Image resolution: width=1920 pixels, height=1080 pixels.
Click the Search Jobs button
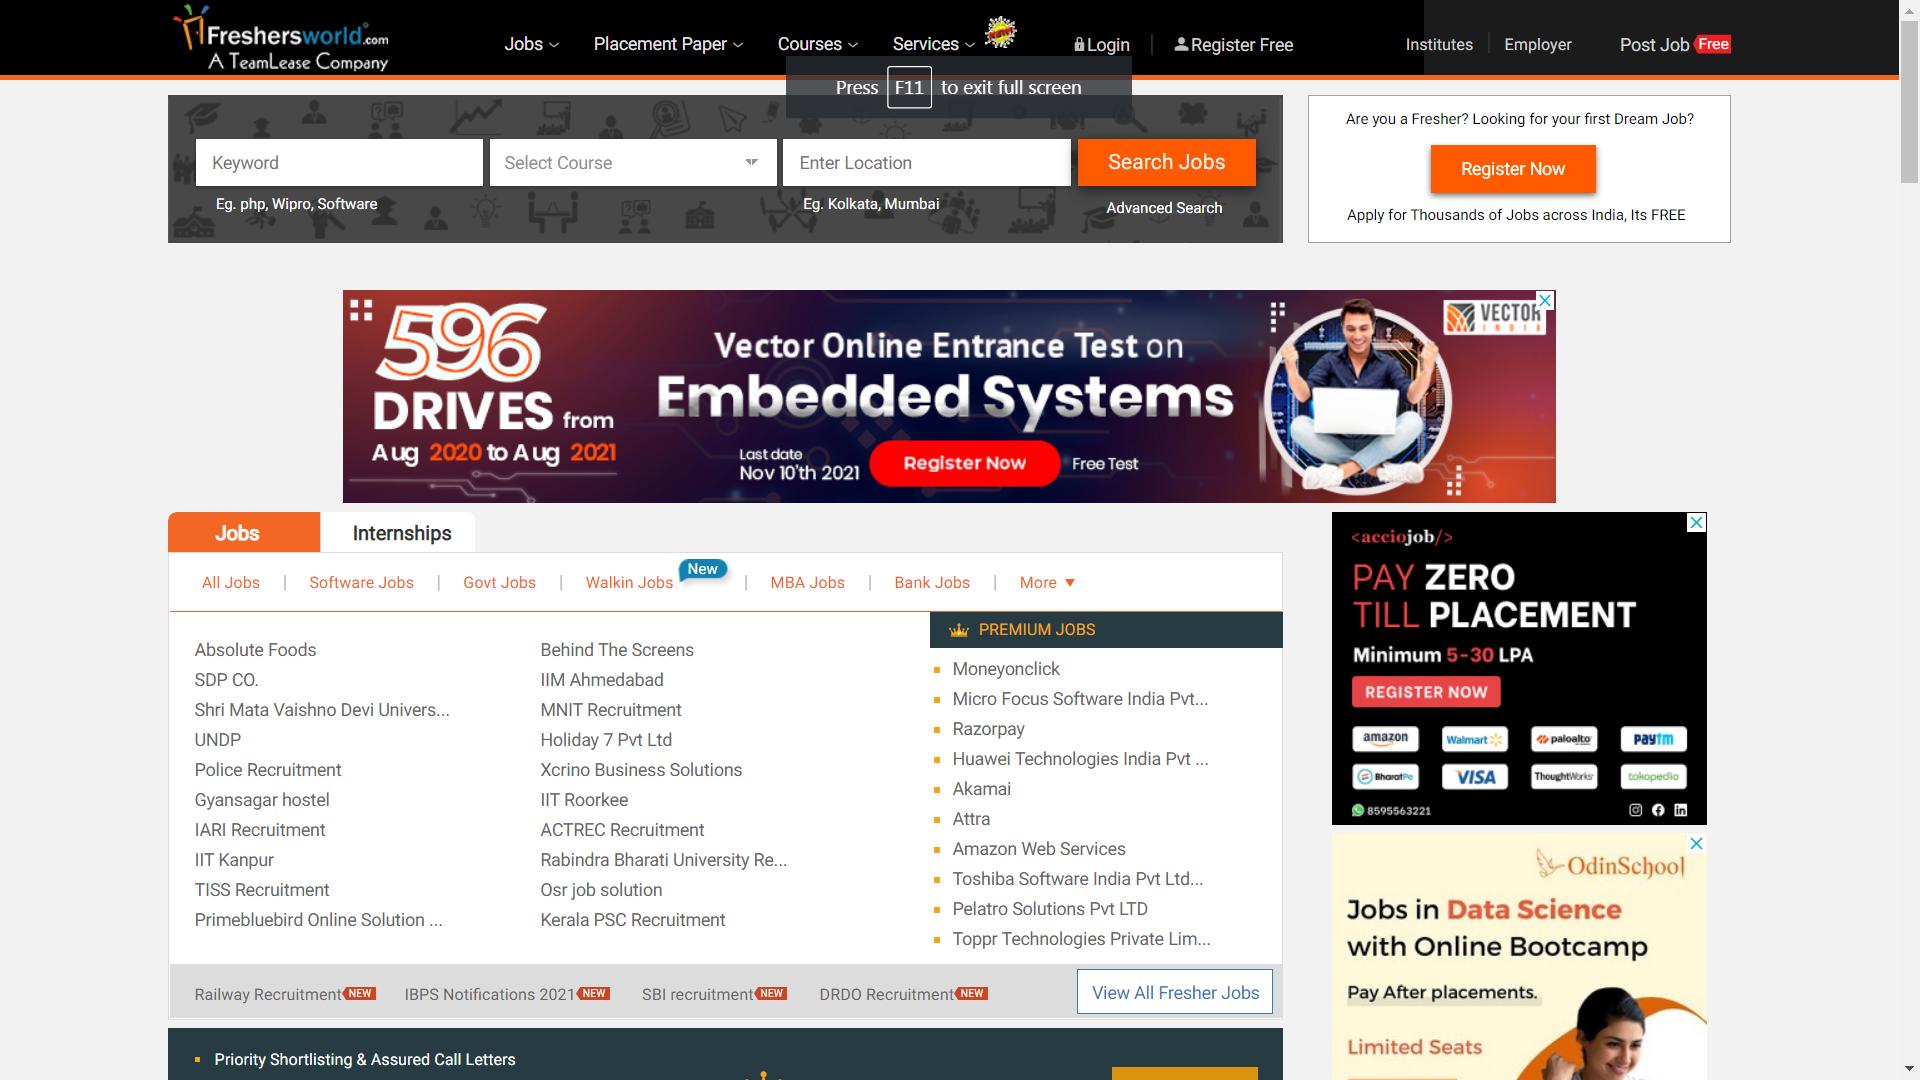[1166, 162]
